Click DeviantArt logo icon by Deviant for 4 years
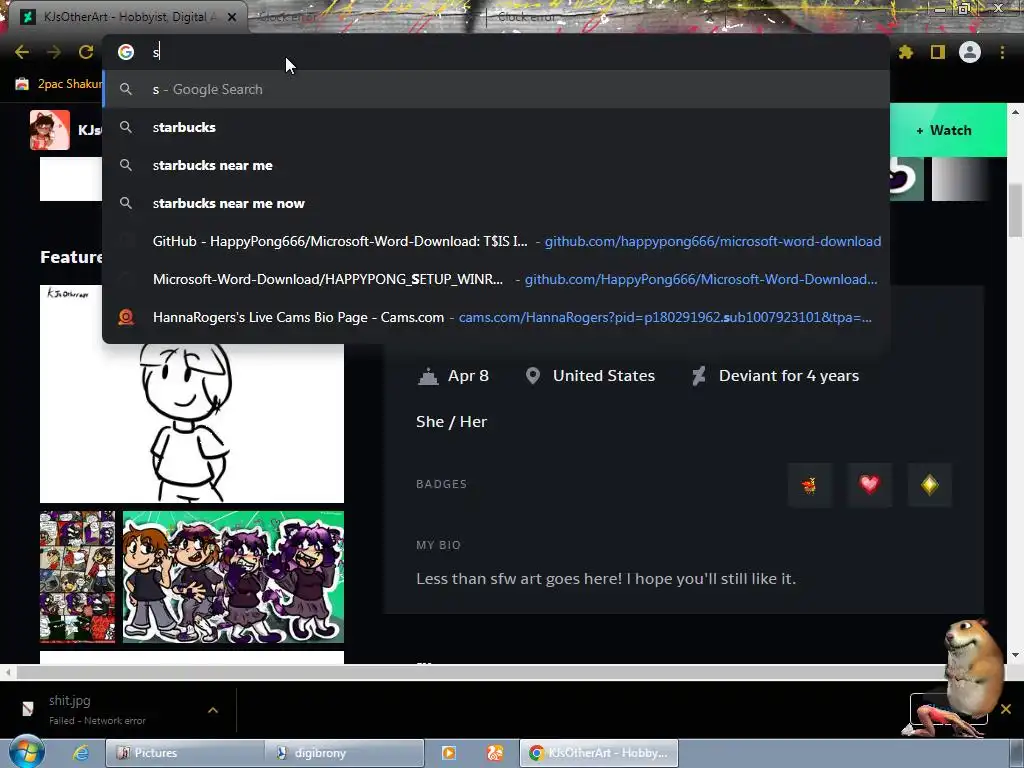Image resolution: width=1024 pixels, height=768 pixels. 699,376
